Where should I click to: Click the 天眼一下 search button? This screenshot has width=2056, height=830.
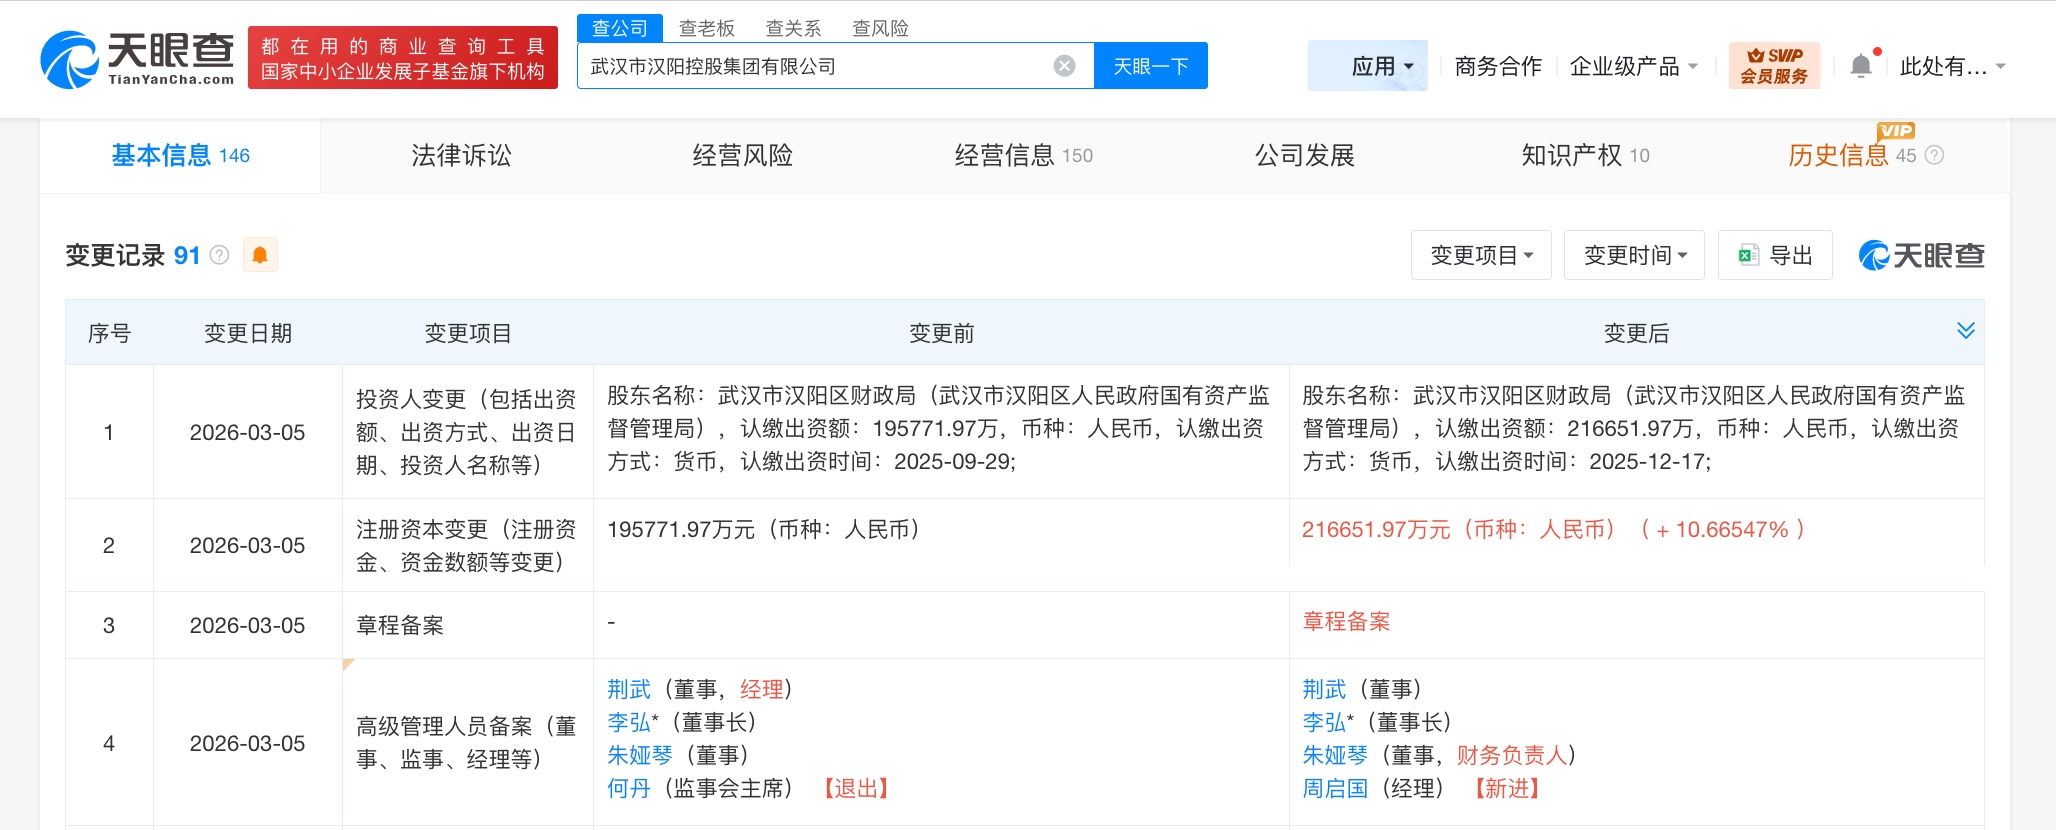coord(1150,66)
